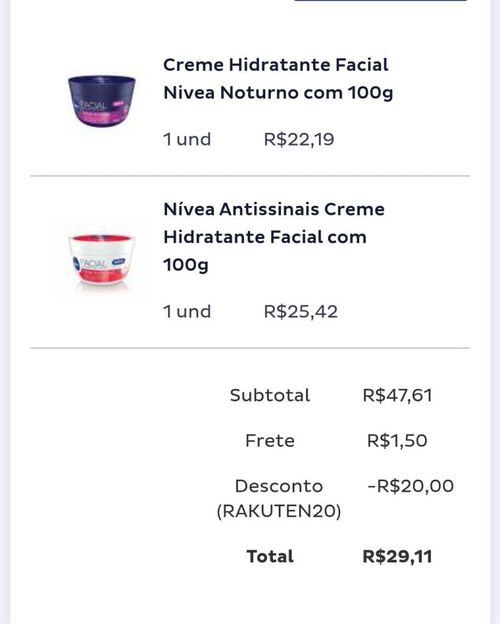Click the R$29,11 total amount

397,556
